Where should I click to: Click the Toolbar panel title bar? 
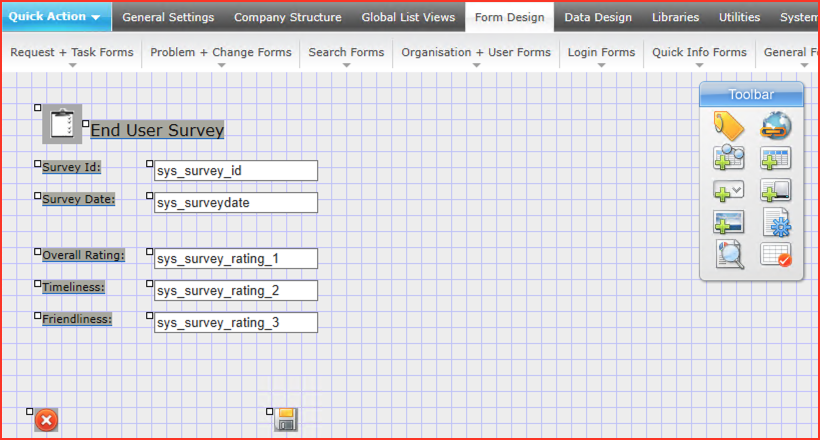pyautogui.click(x=751, y=94)
